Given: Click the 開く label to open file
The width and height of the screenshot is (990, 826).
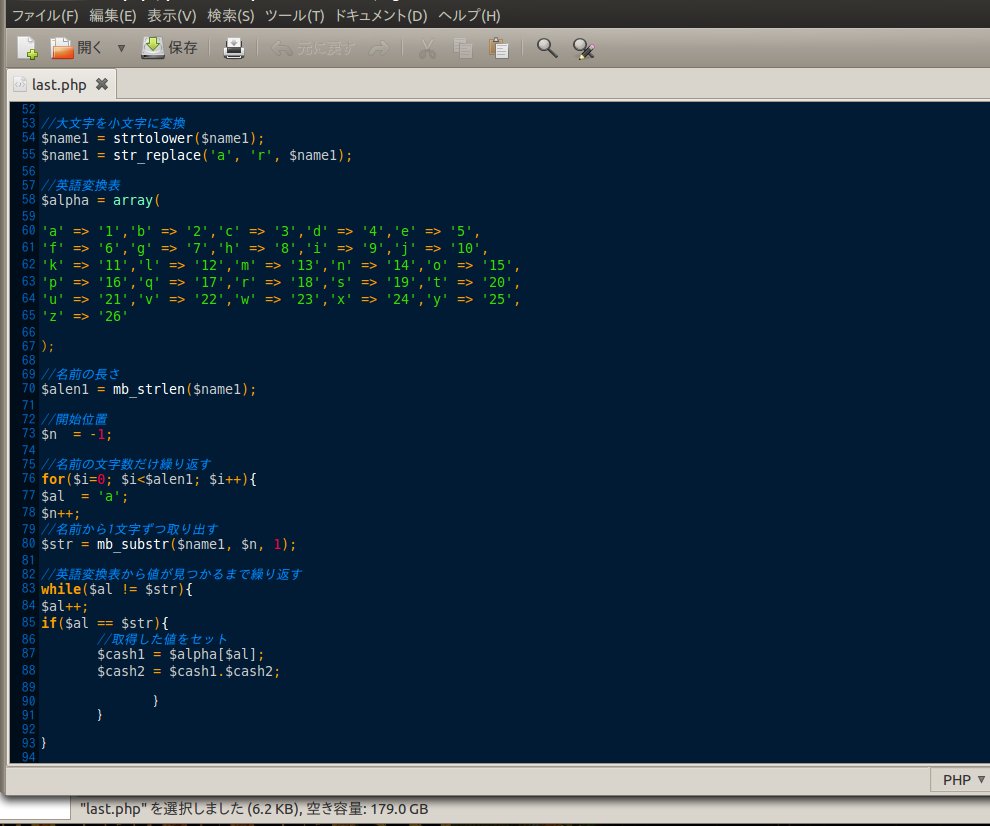Looking at the screenshot, I should point(90,48).
